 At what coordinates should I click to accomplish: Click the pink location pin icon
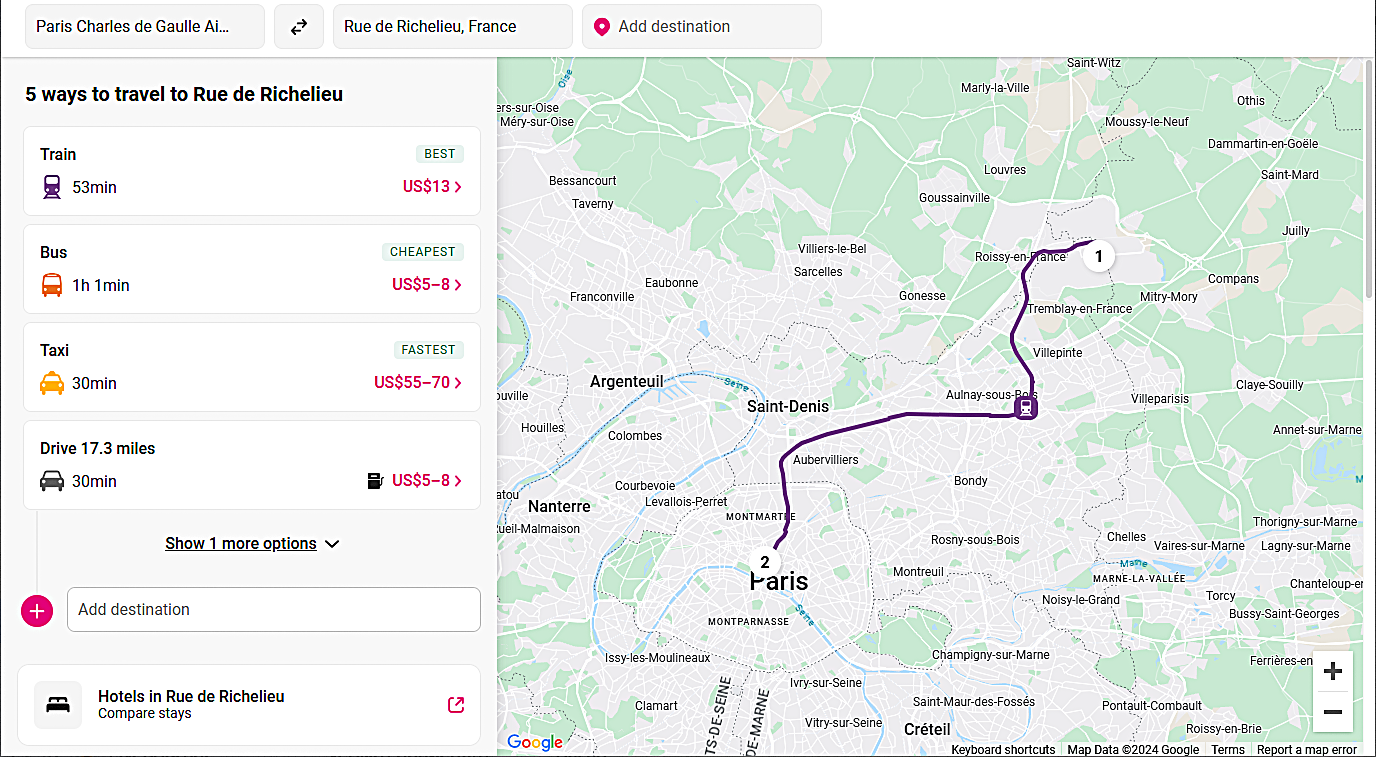(601, 27)
